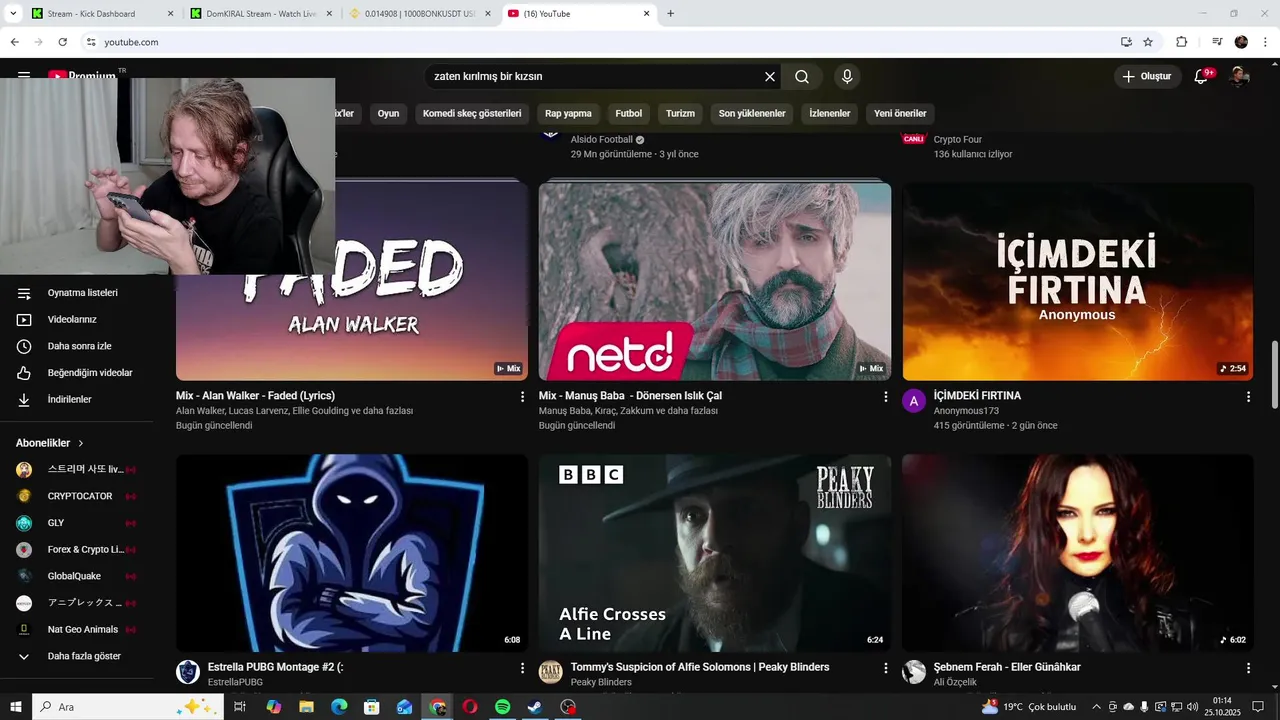
Task: Open Spotify from Windows taskbar
Action: tap(503, 707)
